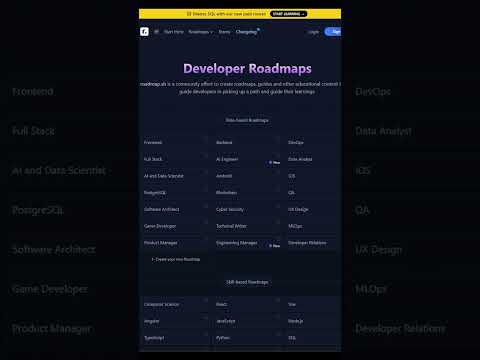The height and width of the screenshot is (360, 480).
Task: Open the Developer Relations roadmap card
Action: coord(313,242)
